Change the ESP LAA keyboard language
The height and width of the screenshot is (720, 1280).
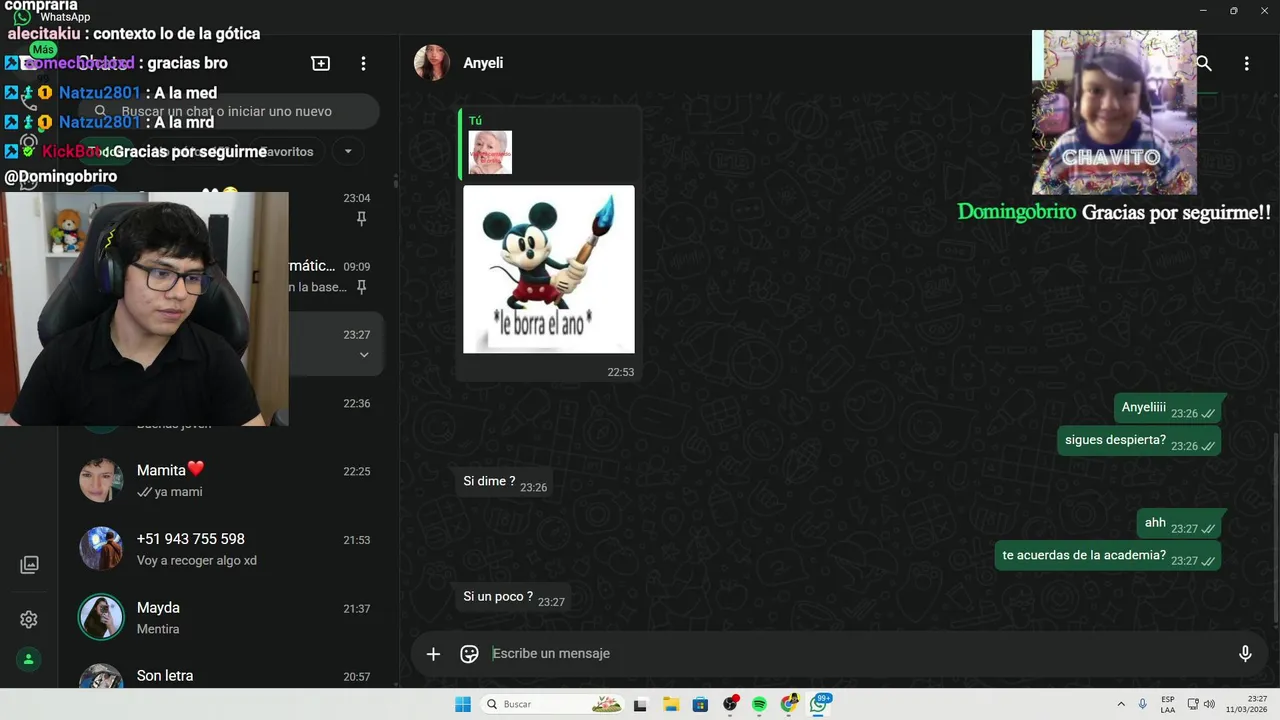tap(1168, 704)
